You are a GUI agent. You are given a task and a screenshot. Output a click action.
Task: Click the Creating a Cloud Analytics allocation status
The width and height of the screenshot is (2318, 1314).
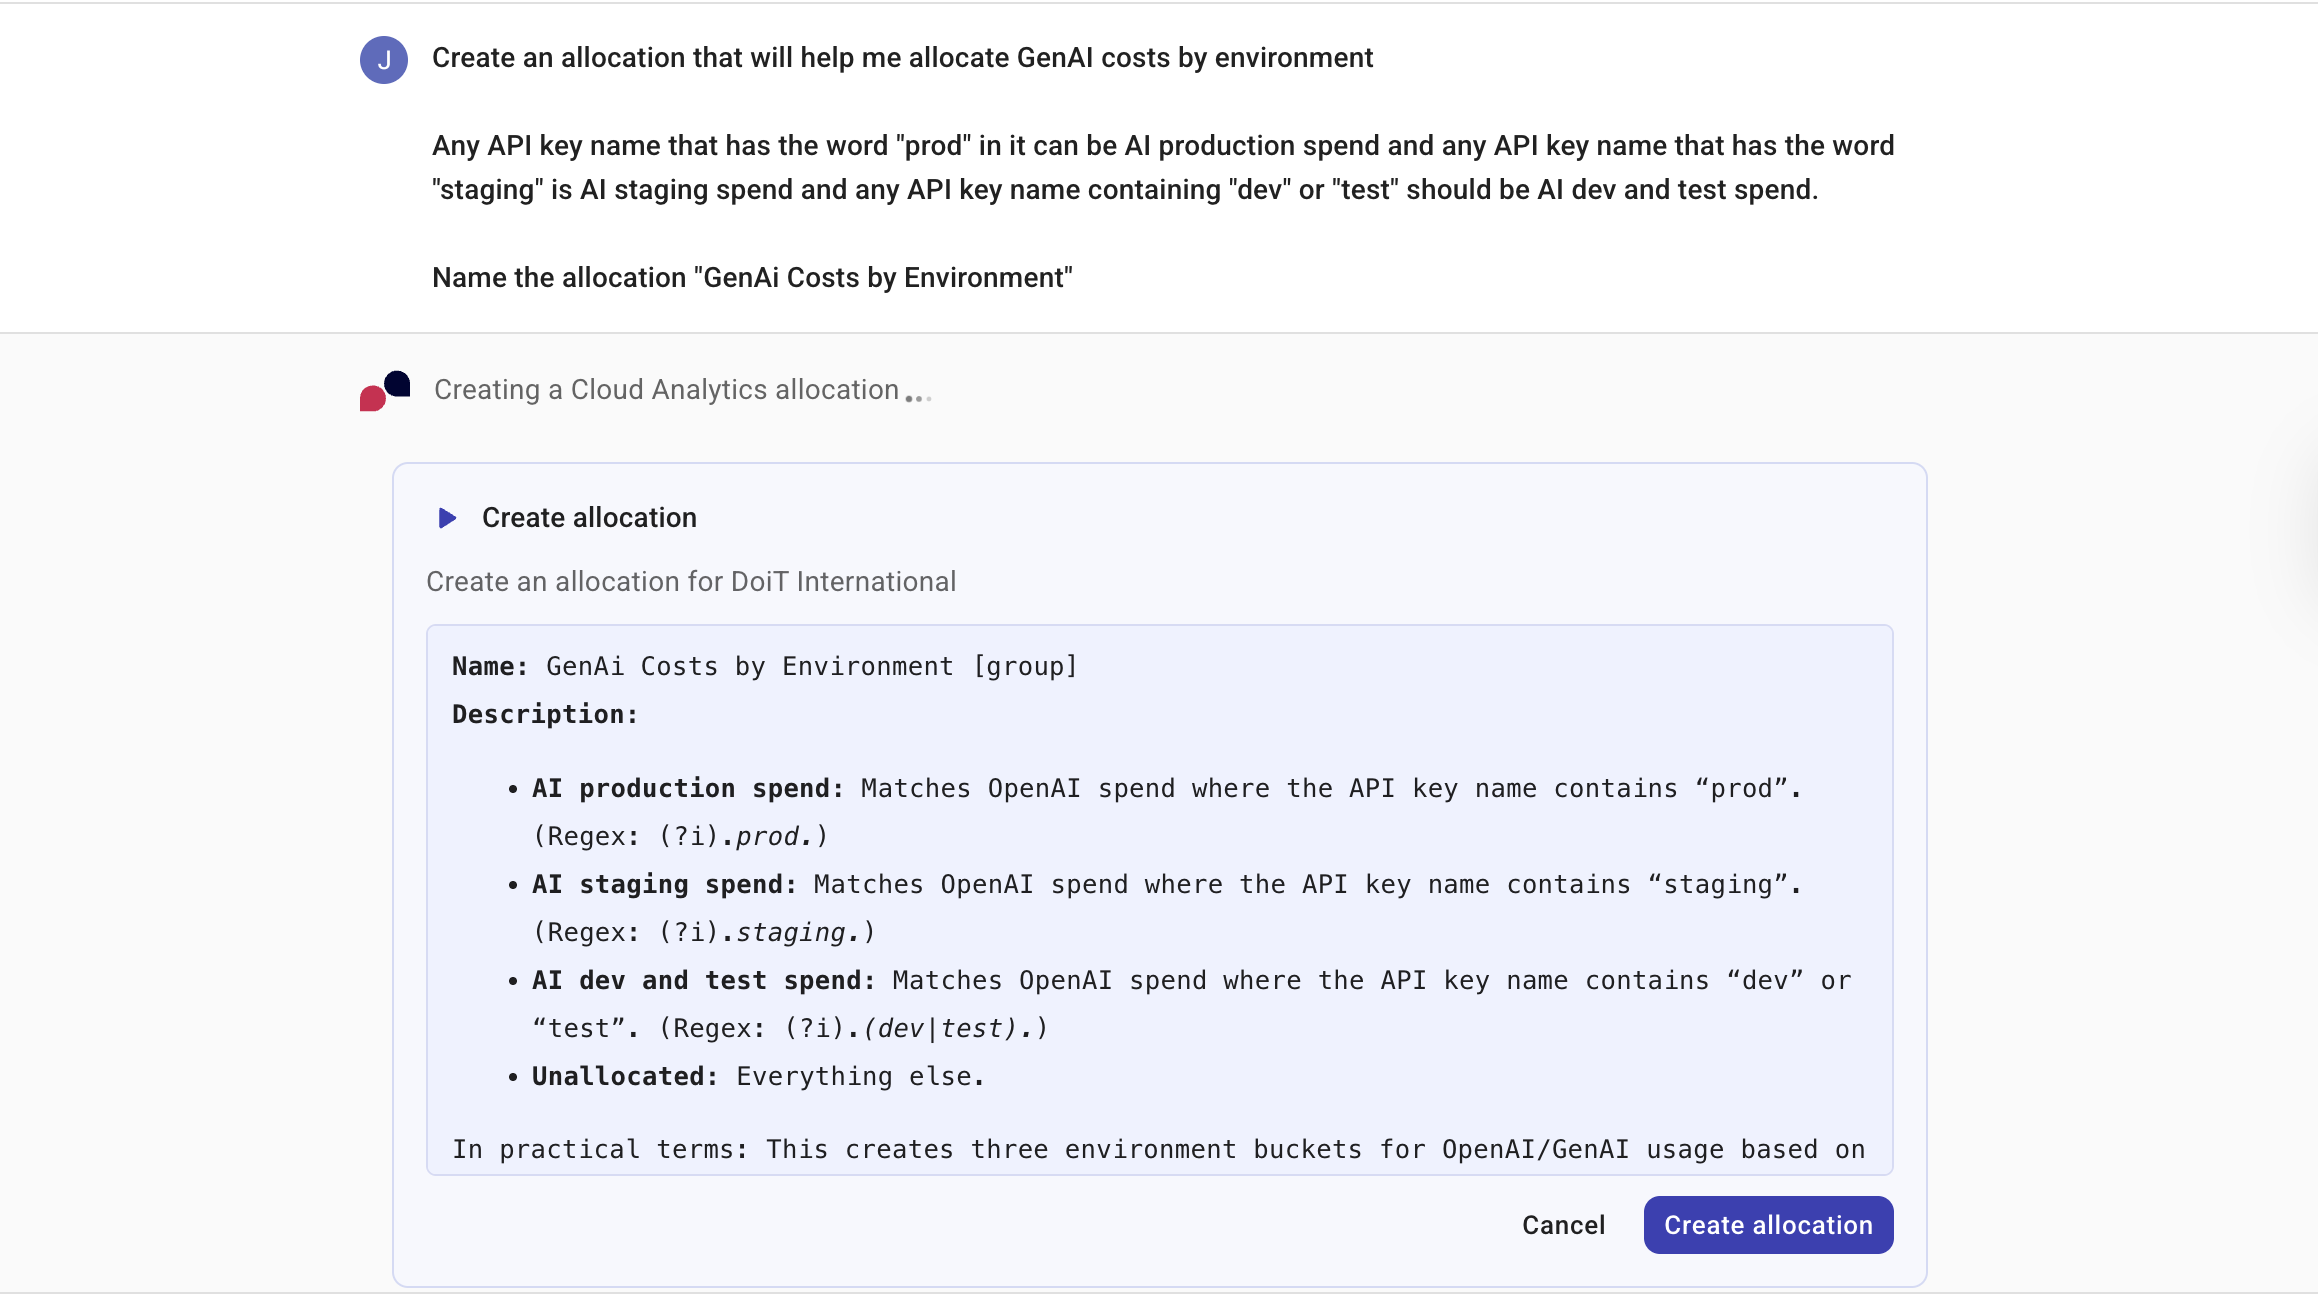point(666,390)
